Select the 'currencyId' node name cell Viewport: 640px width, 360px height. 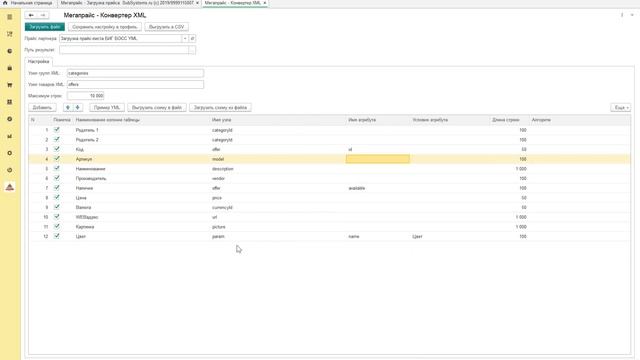coord(278,207)
